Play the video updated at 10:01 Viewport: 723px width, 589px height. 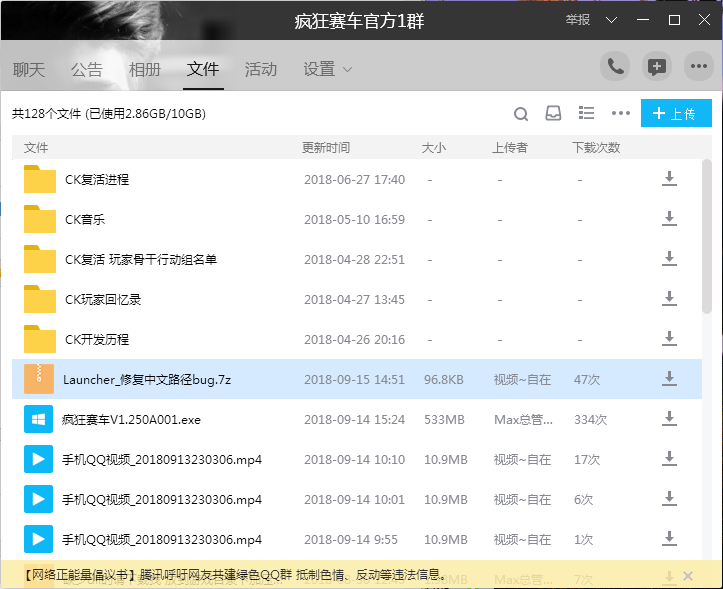click(38, 499)
